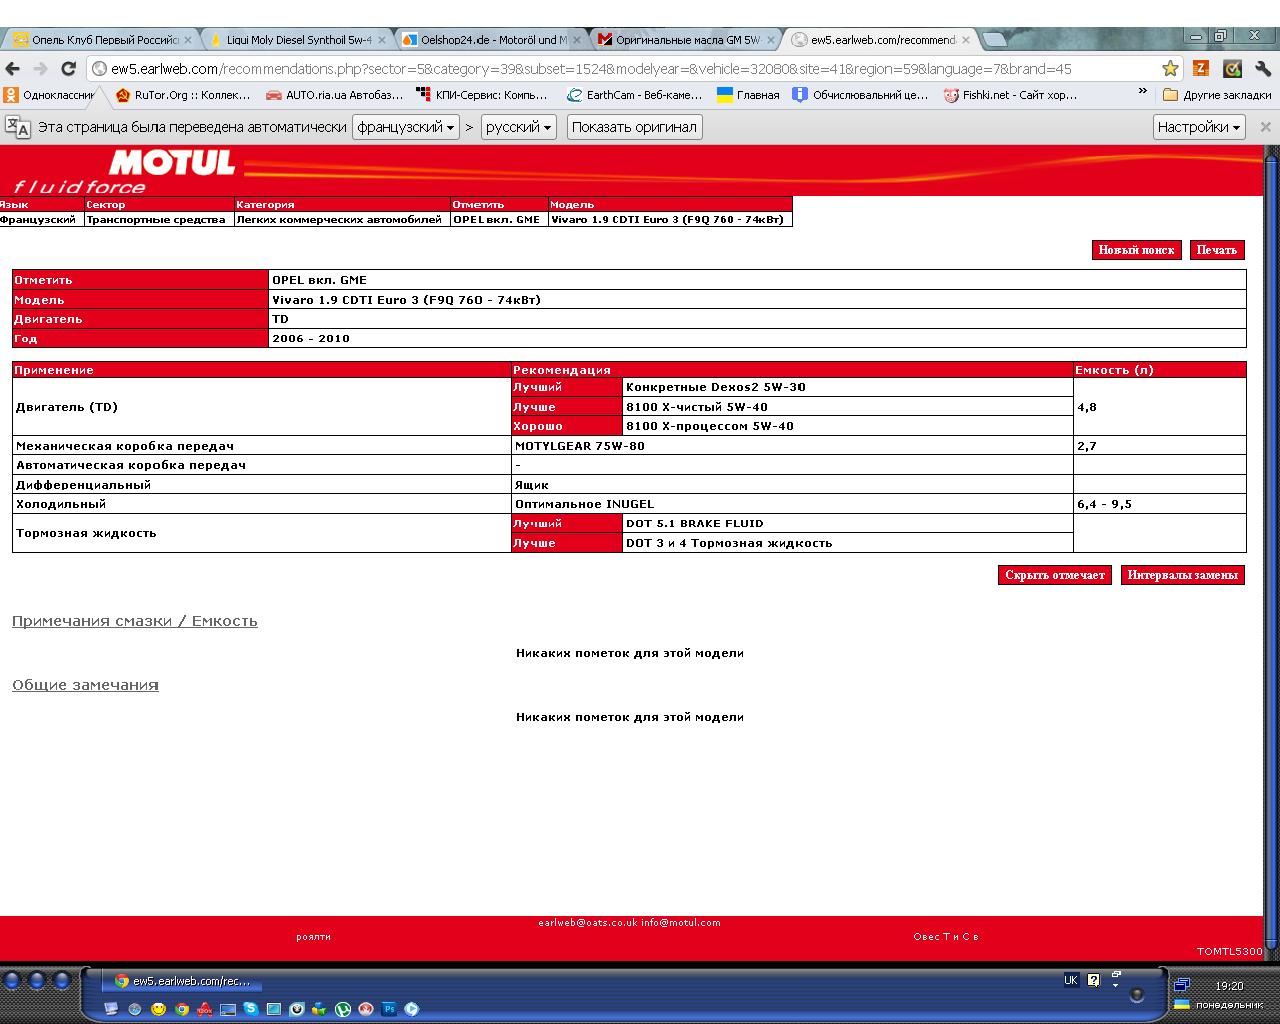Image resolution: width=1280 pixels, height=1024 pixels.
Task: Click the browser Back arrow
Action: point(12,69)
